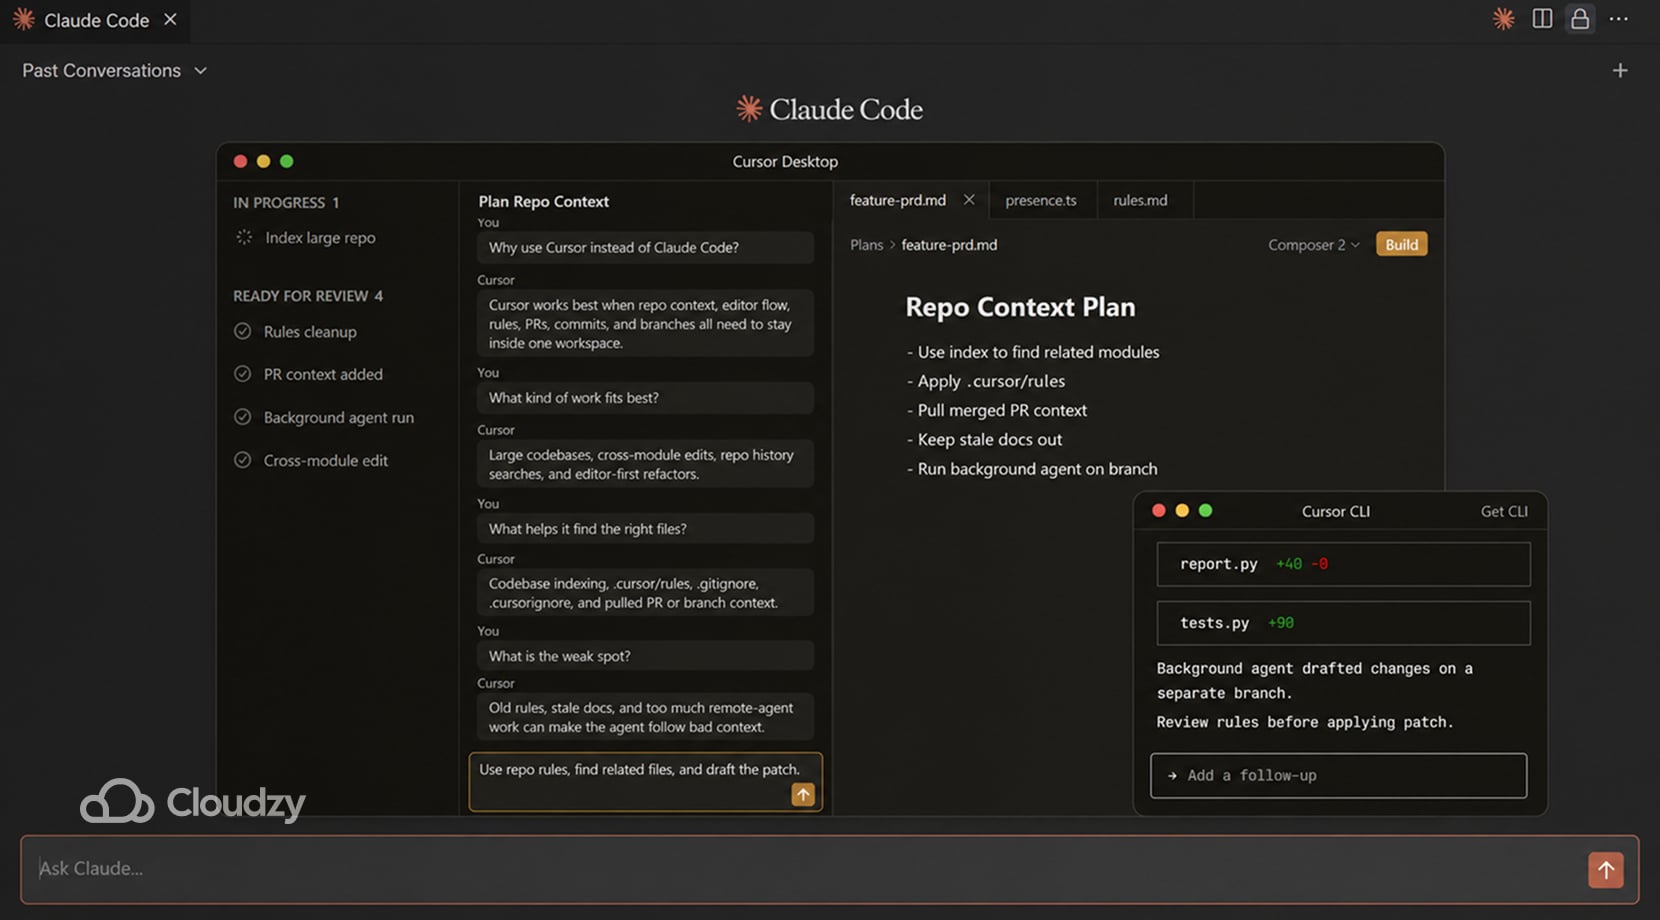1660x920 pixels.
Task: Switch to the presence.ts tab
Action: 1042,200
